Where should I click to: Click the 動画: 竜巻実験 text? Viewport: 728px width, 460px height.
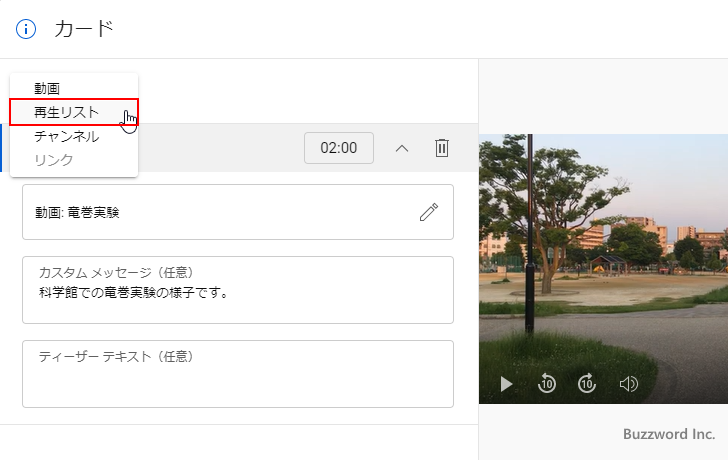[78, 213]
